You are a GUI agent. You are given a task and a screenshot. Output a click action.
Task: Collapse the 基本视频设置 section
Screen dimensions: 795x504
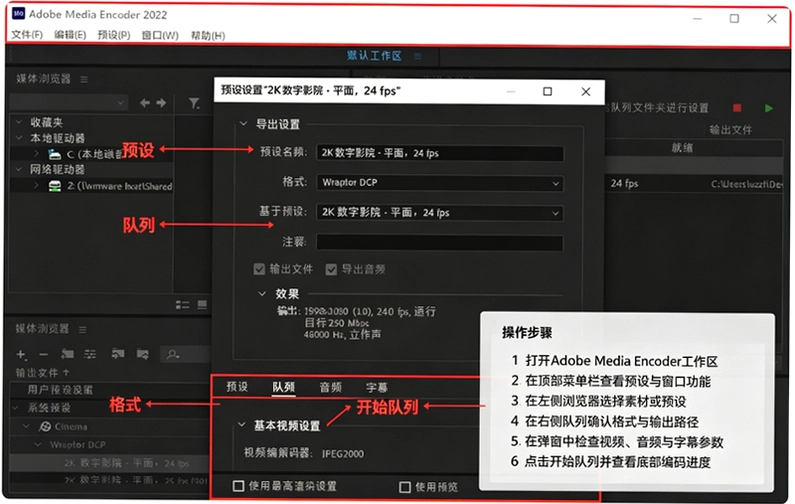[242, 424]
